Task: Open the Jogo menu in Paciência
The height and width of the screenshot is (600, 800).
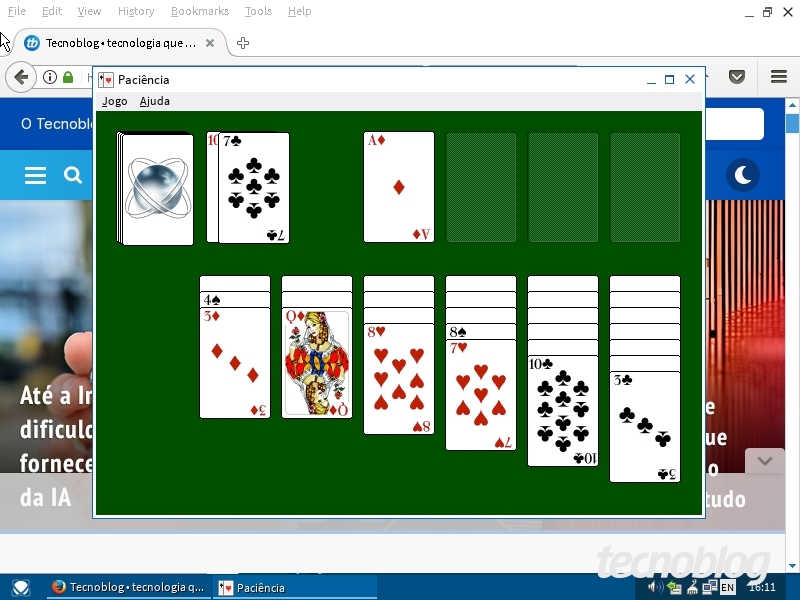Action: tap(113, 101)
